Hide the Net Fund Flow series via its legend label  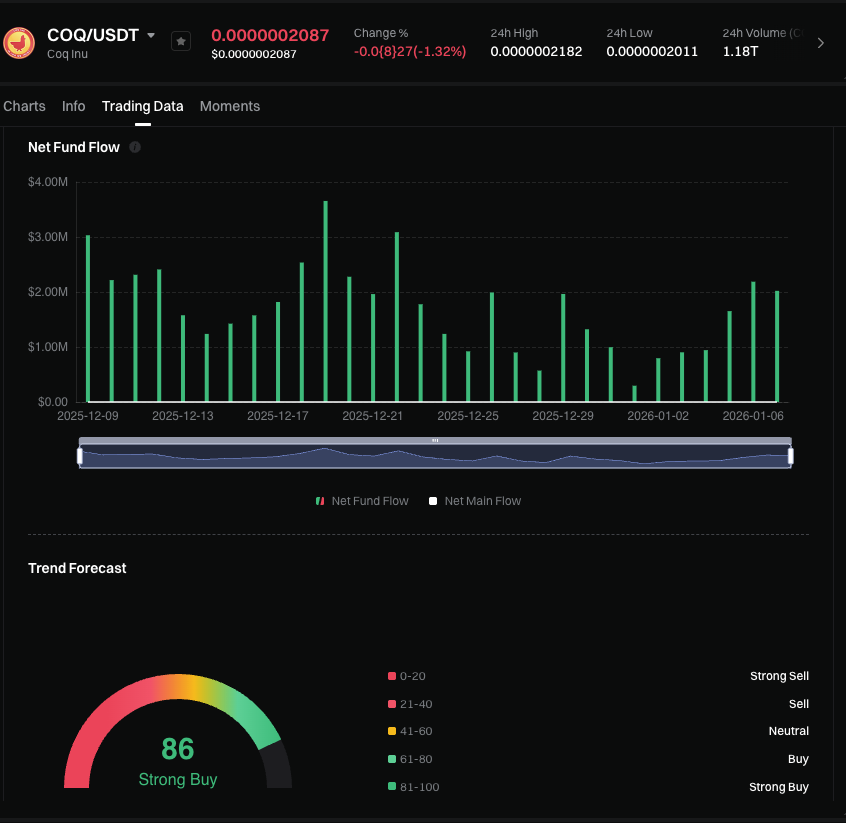coord(370,500)
